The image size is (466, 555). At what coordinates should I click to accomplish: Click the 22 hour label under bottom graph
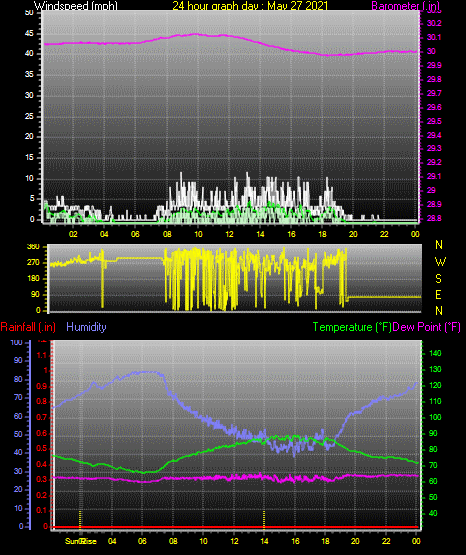point(386,541)
